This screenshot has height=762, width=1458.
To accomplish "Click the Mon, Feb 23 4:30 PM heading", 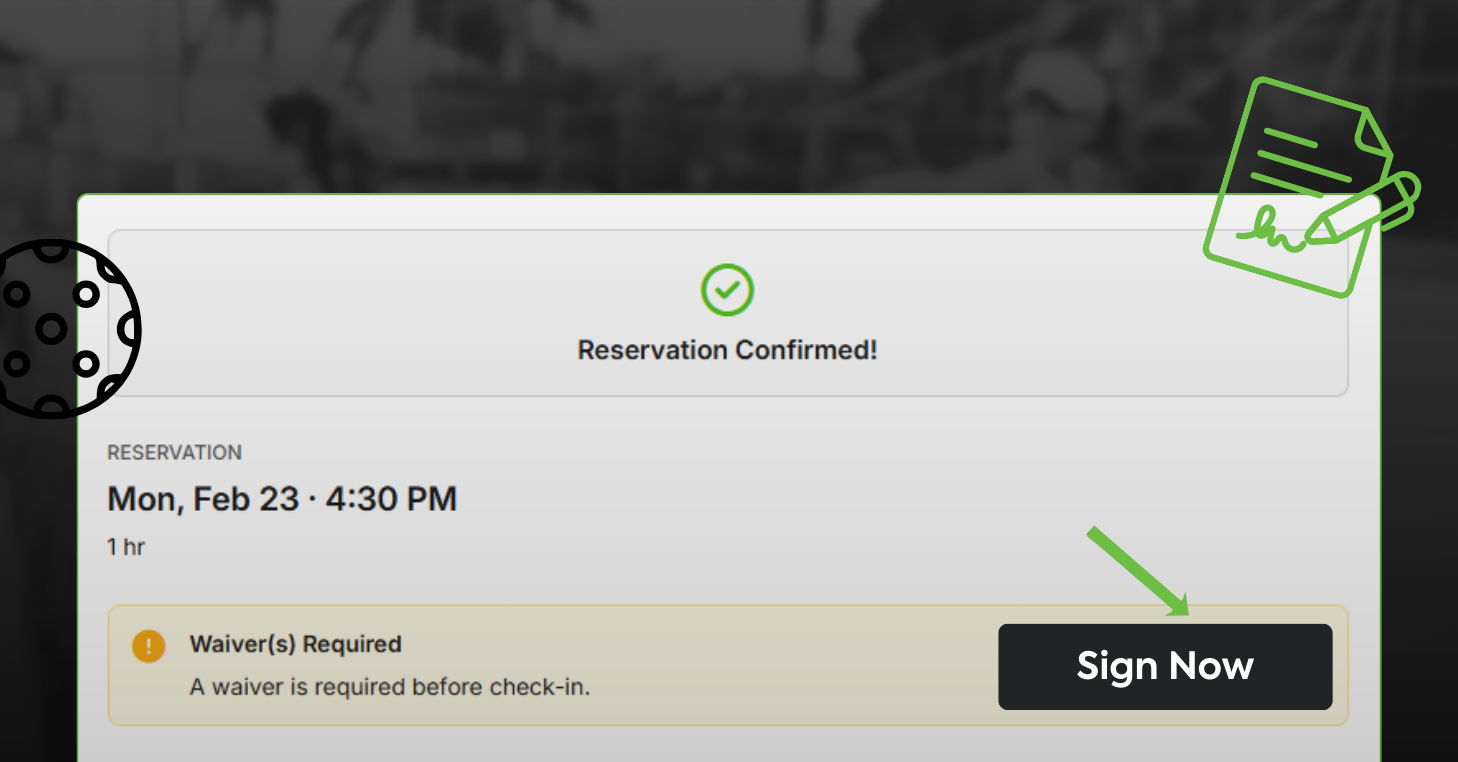I will 282,498.
